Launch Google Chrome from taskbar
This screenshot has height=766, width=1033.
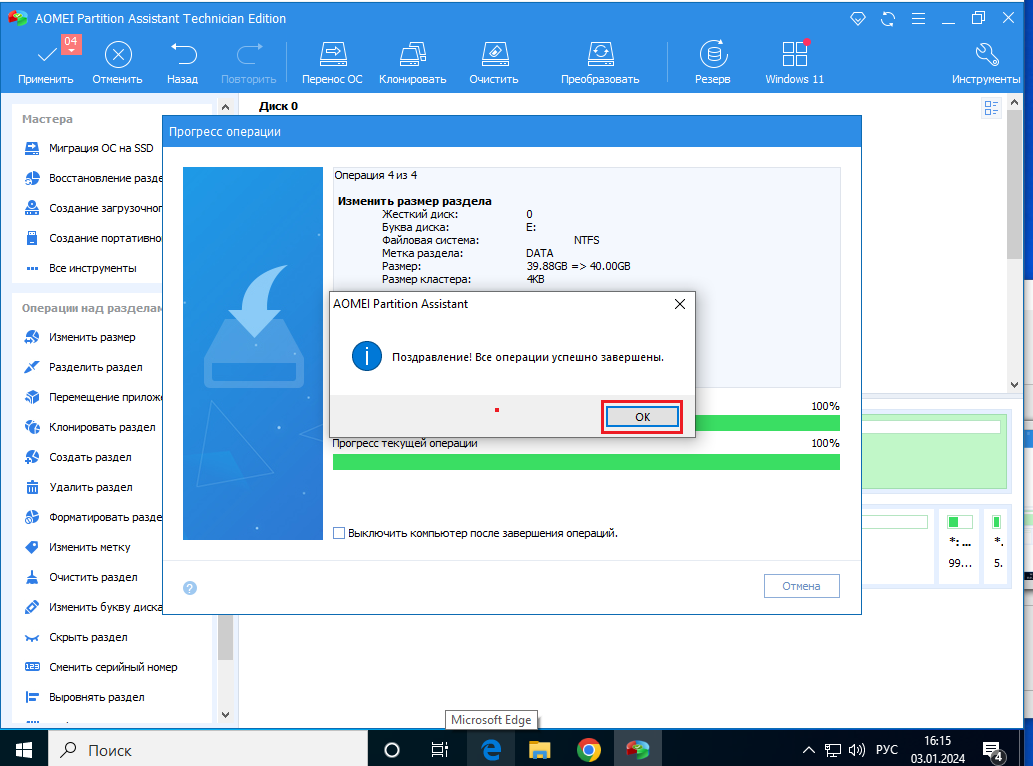(x=588, y=750)
